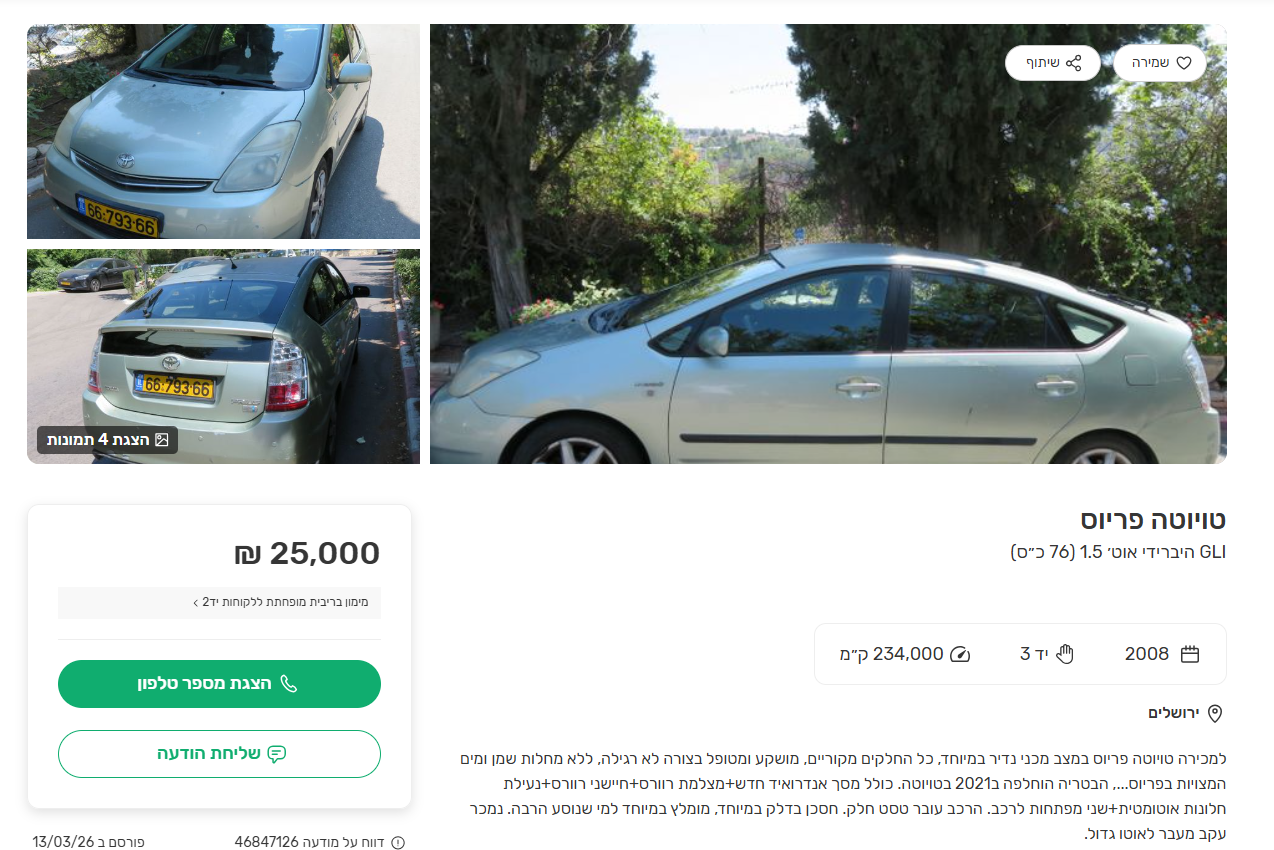Screen dimensions: 1274x850
Task: Click the photos icon on הצגת 4 תמונות label
Action: click(x=162, y=440)
